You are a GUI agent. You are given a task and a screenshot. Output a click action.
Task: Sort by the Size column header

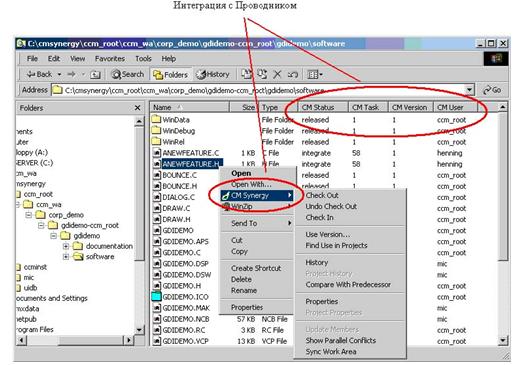pos(244,107)
